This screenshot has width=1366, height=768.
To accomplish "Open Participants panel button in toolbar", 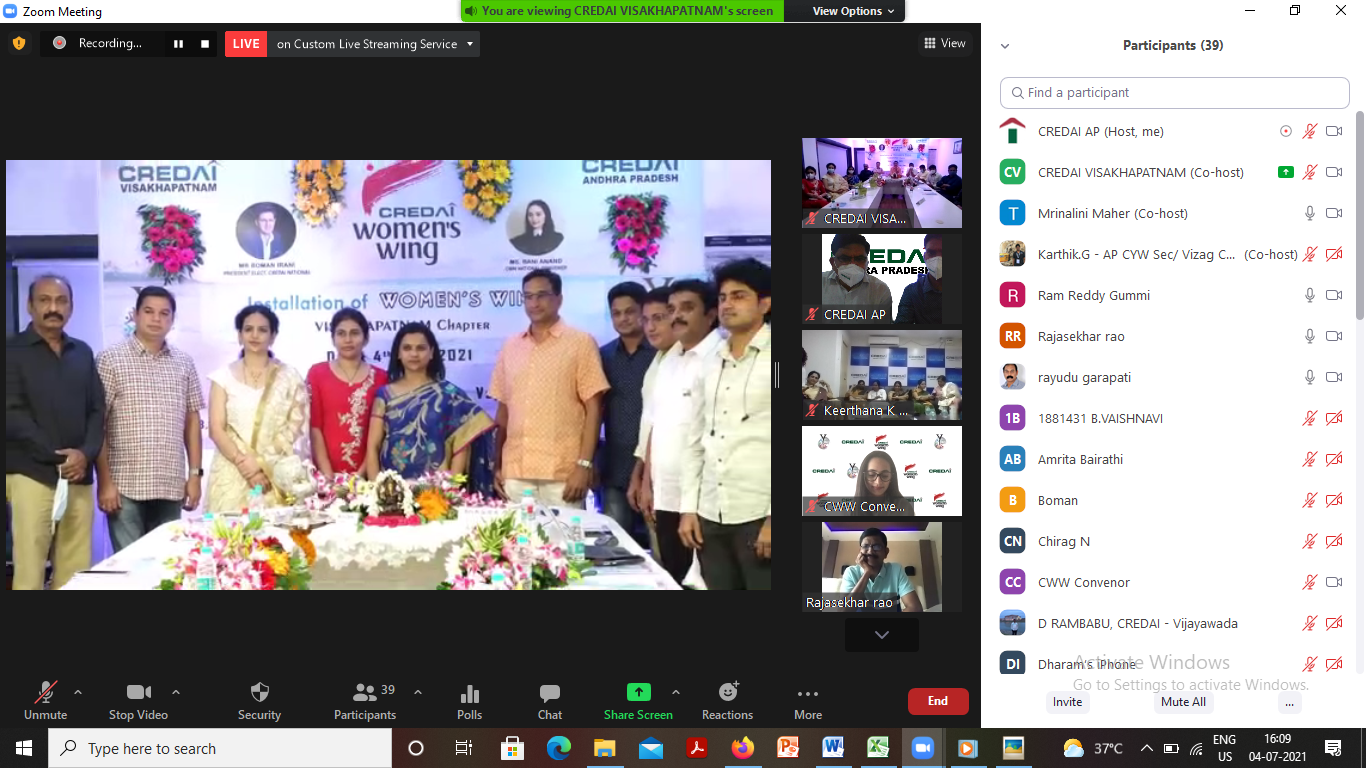I will click(x=365, y=701).
